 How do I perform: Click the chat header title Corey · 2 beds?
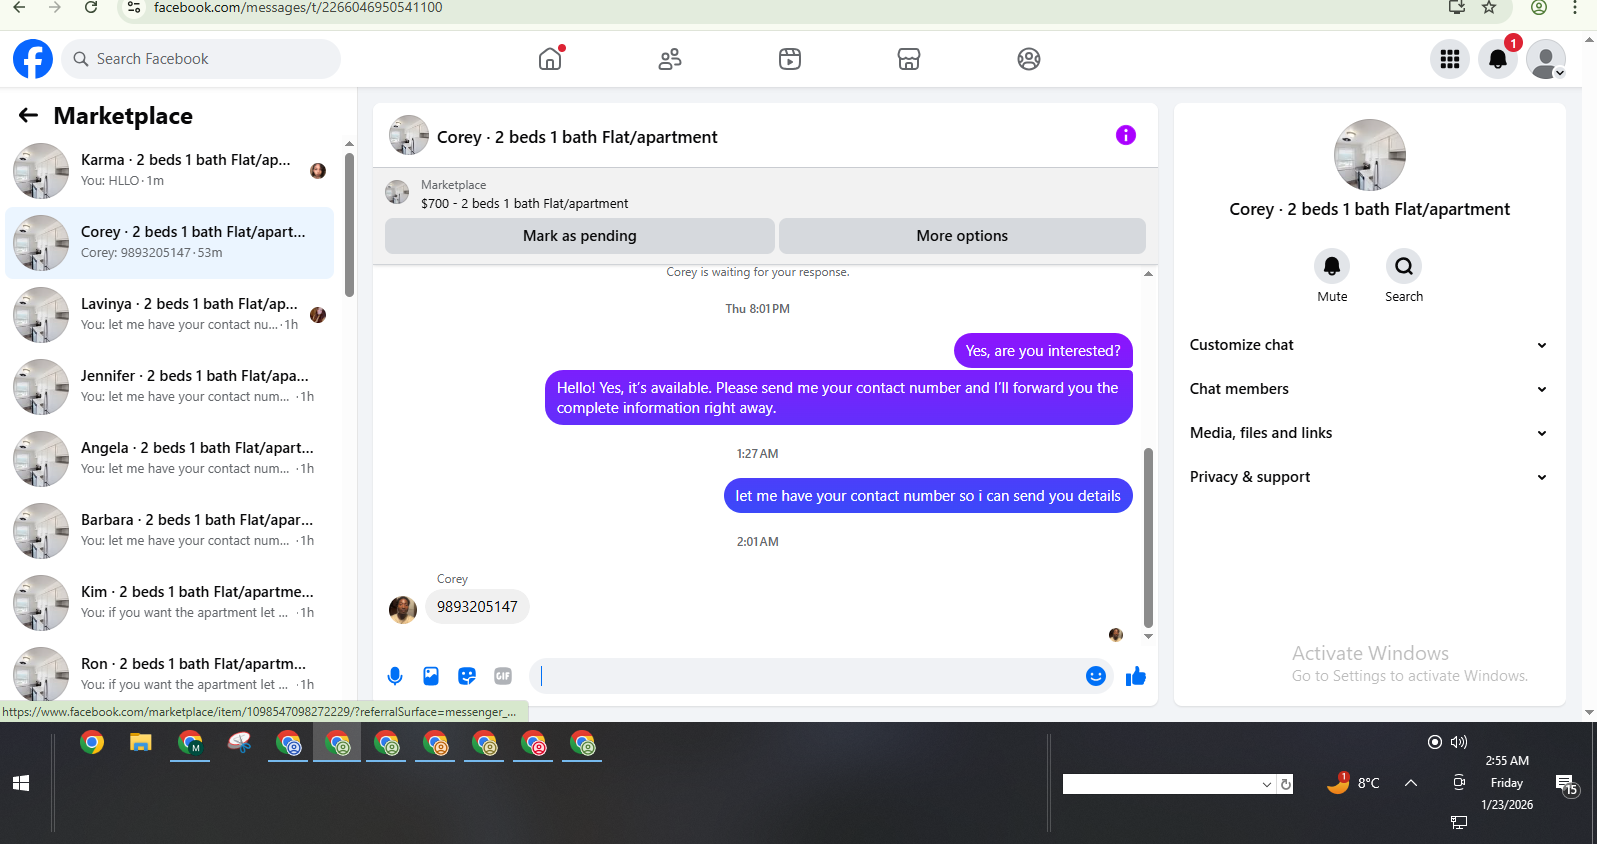pyautogui.click(x=577, y=137)
